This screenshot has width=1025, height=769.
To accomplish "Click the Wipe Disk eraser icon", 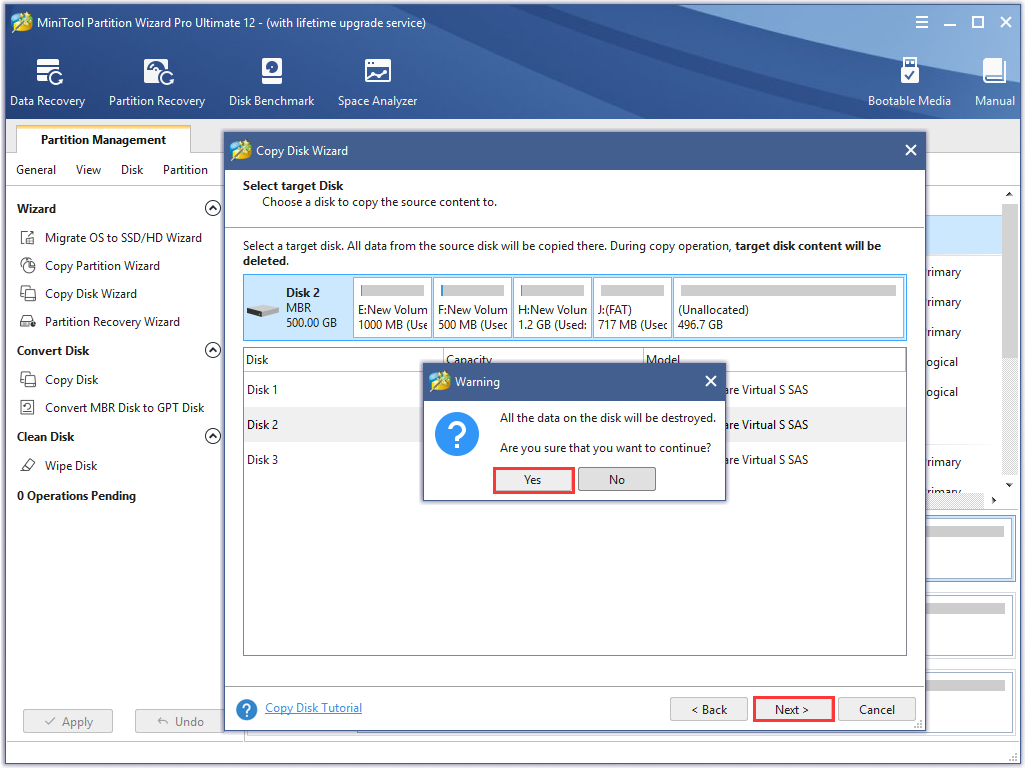I will click(x=27, y=466).
